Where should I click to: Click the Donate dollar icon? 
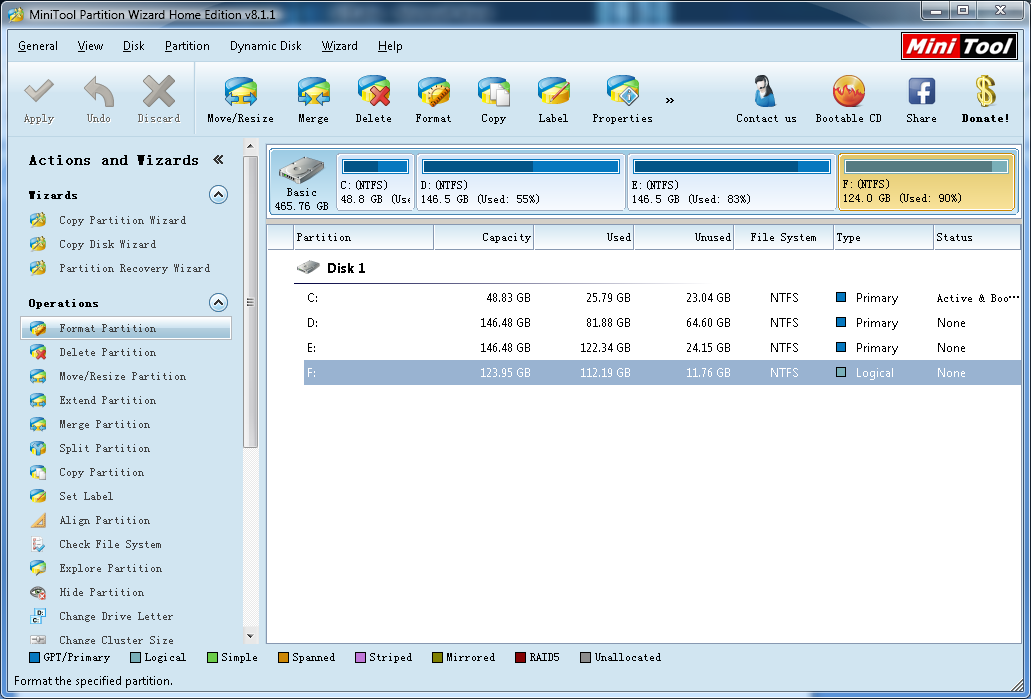coord(985,91)
